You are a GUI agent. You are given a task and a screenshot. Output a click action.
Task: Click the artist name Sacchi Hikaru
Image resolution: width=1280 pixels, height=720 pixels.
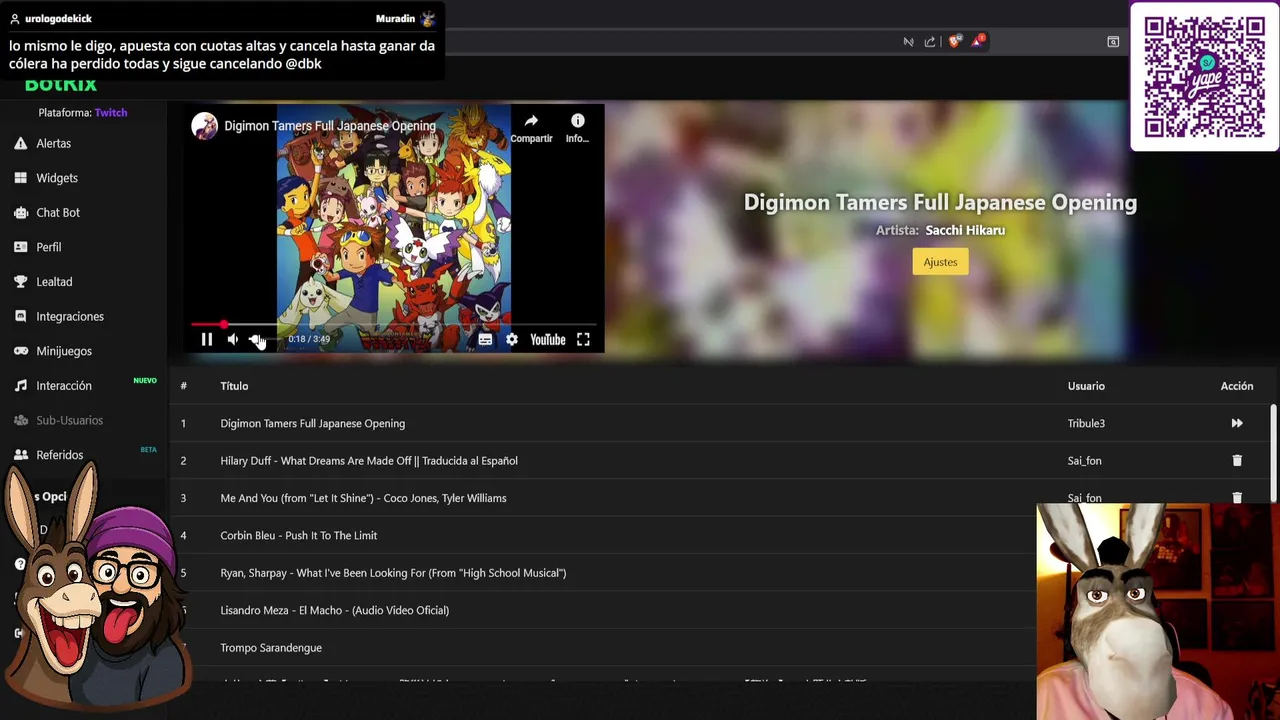pos(965,230)
